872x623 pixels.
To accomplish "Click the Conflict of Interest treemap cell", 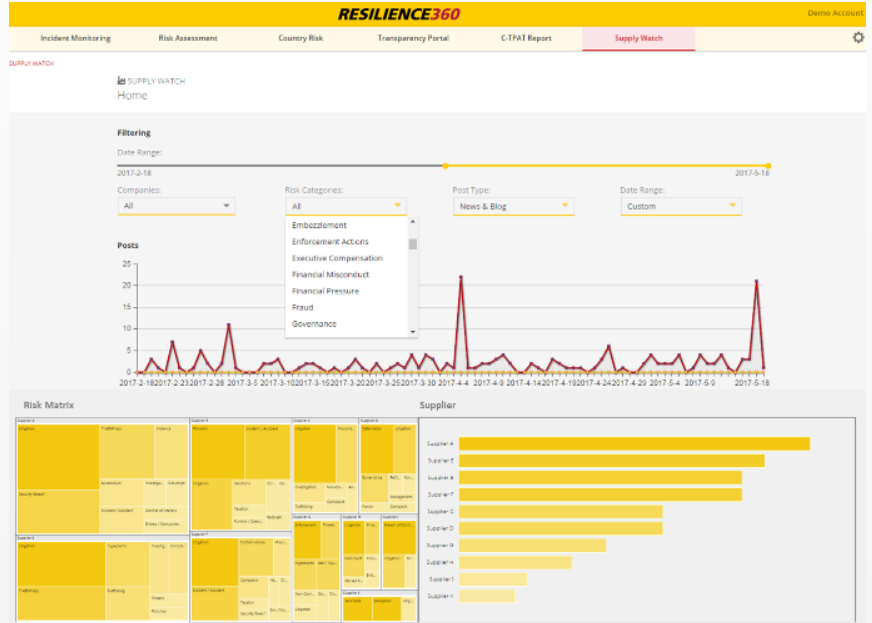I will (165, 513).
